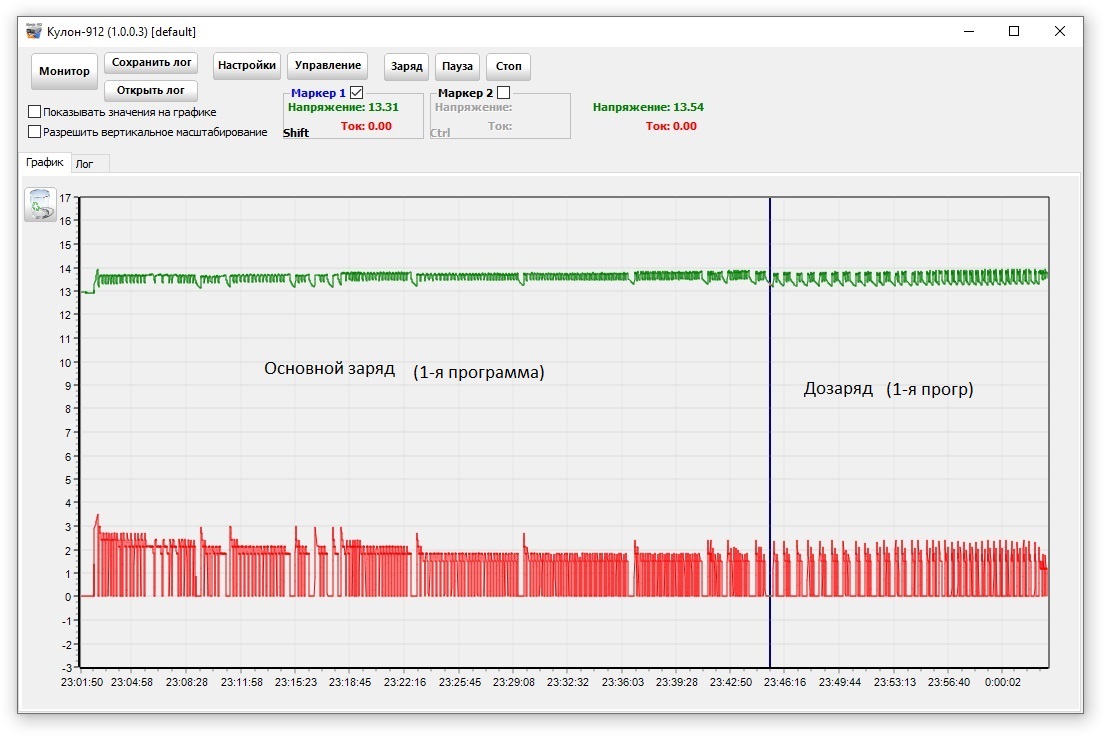Click the Управление button
Image resolution: width=1105 pixels, height=736 pixels.
tap(327, 66)
